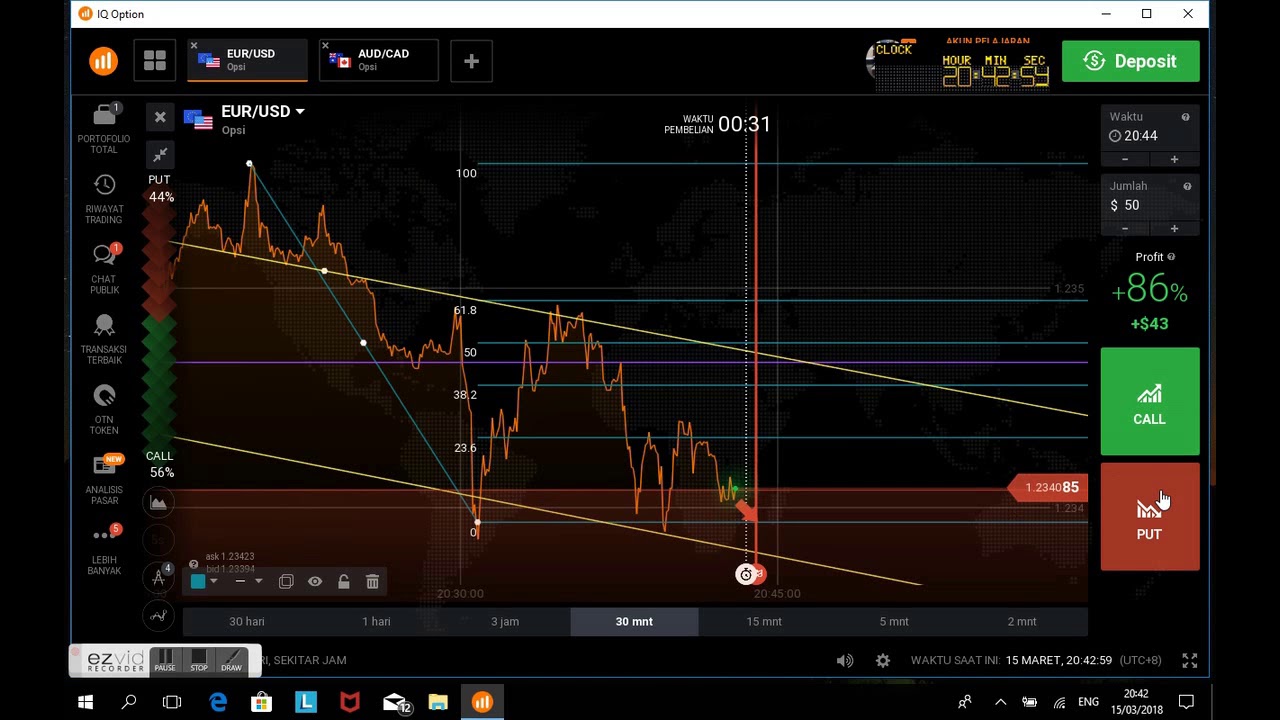This screenshot has width=1280, height=720.
Task: Toggle lock on selected drawing
Action: click(x=344, y=581)
